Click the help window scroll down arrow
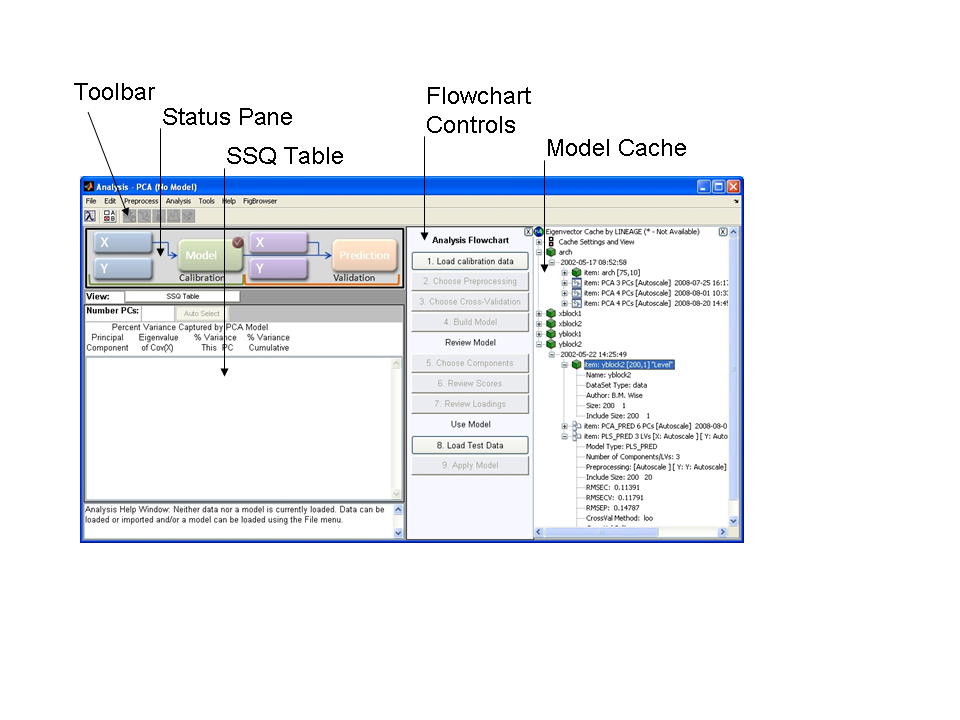The height and width of the screenshot is (720, 960). [x=398, y=533]
